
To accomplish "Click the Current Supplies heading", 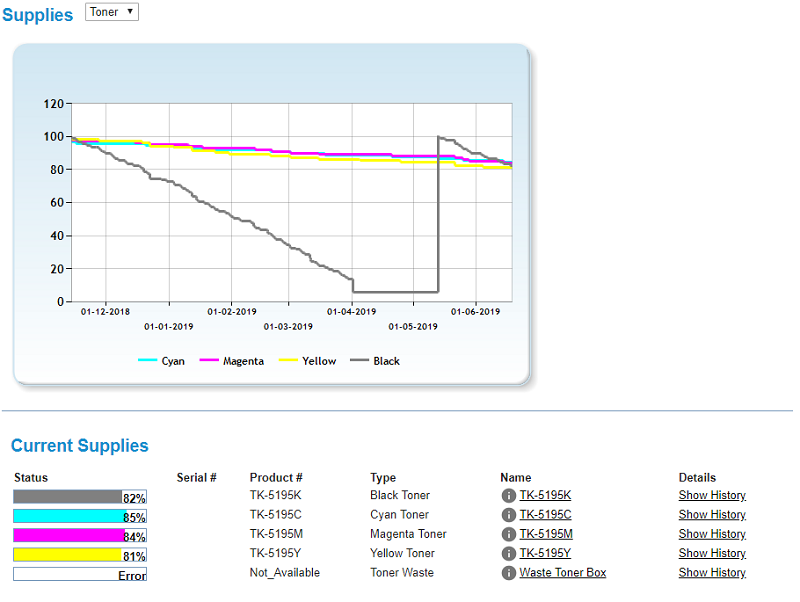I will tap(80, 446).
